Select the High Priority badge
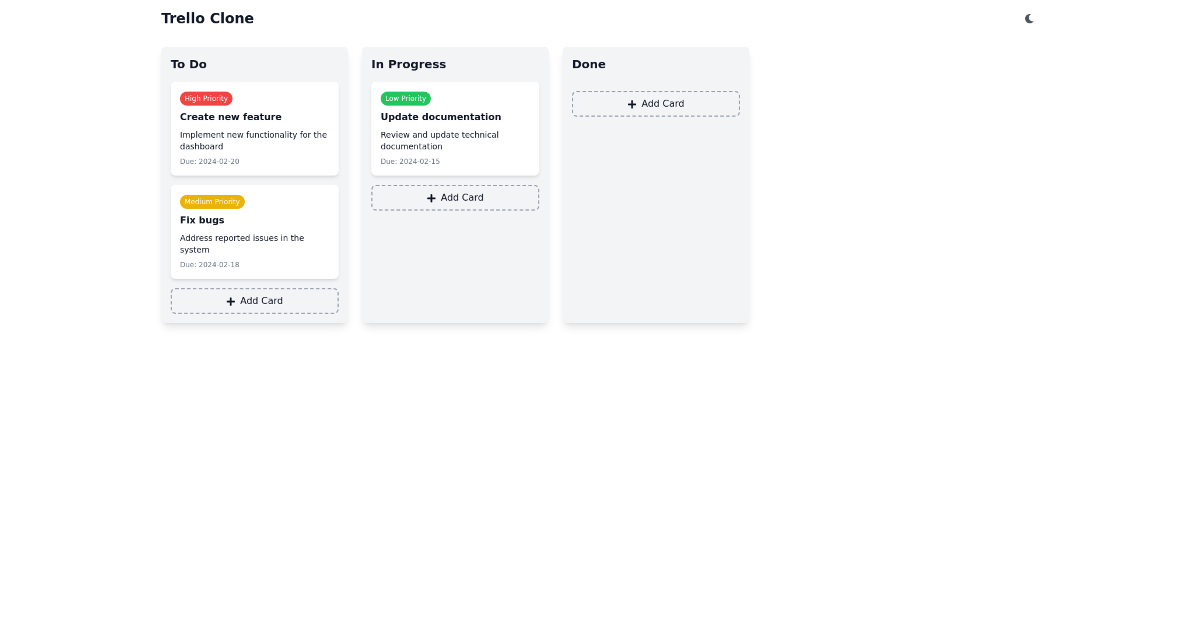Image resolution: width=1200 pixels, height=630 pixels. coord(206,98)
